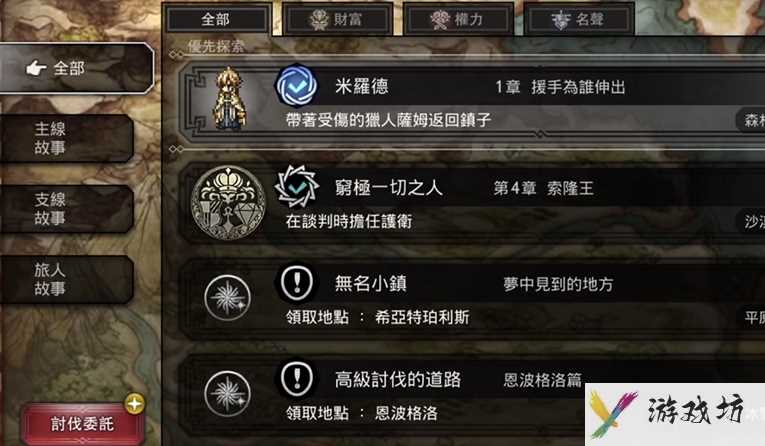Viewport: 765px width, 446px height.
Task: Open 支線故事 category
Action: click(x=66, y=208)
